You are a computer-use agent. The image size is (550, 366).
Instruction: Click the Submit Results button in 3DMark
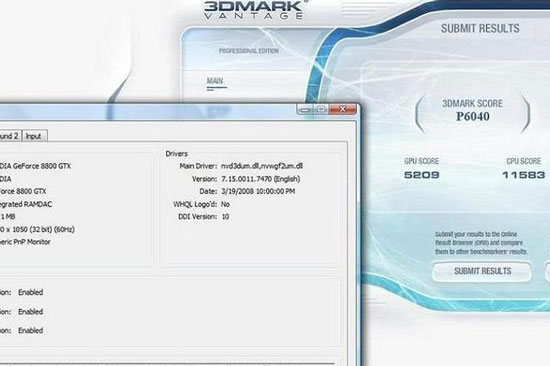tap(482, 271)
